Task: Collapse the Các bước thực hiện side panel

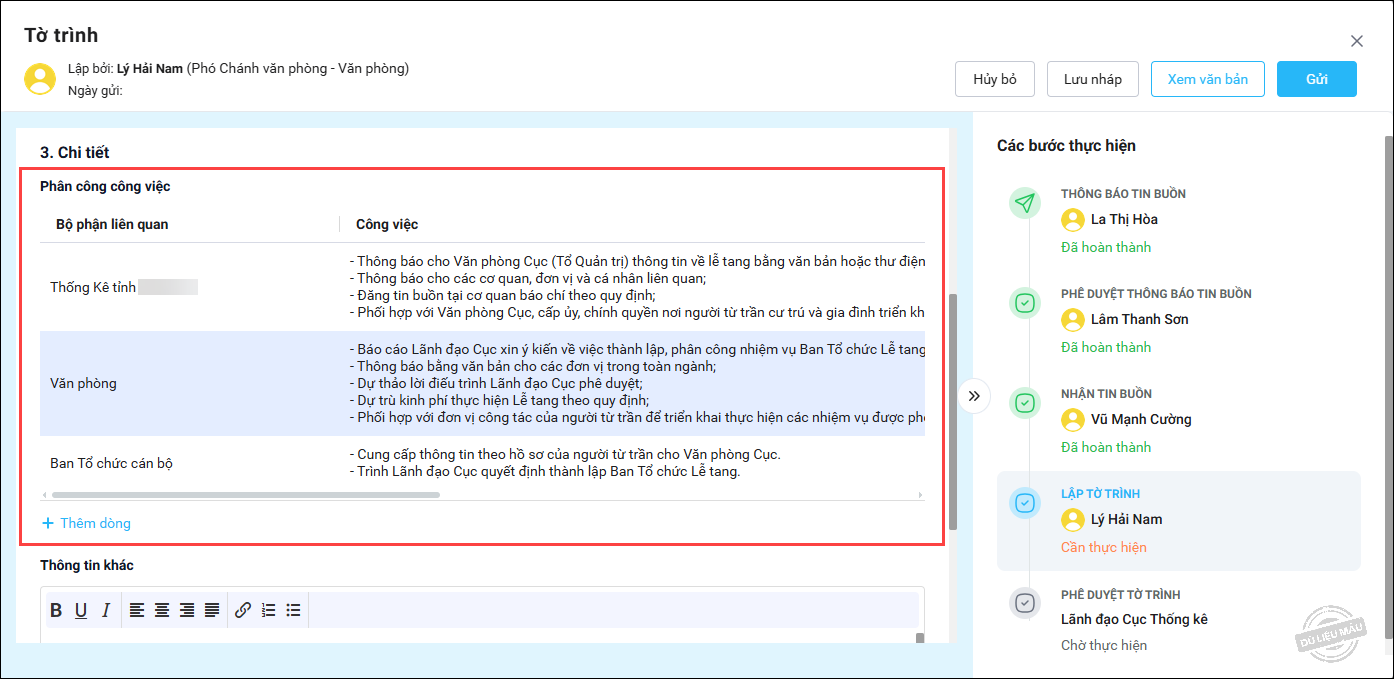Action: click(974, 397)
